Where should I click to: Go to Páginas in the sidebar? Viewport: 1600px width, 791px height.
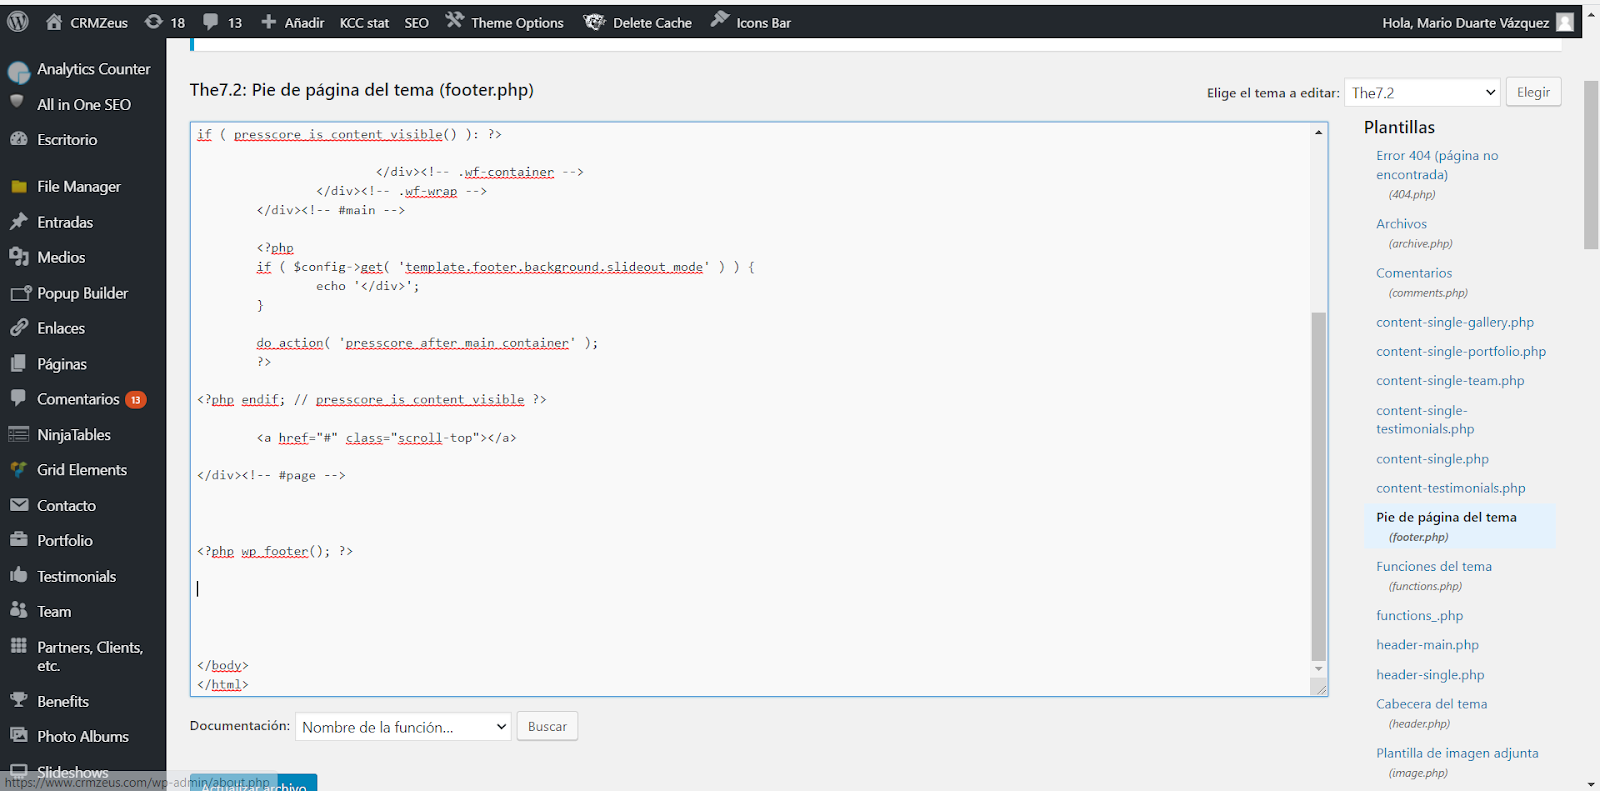pyautogui.click(x=62, y=364)
